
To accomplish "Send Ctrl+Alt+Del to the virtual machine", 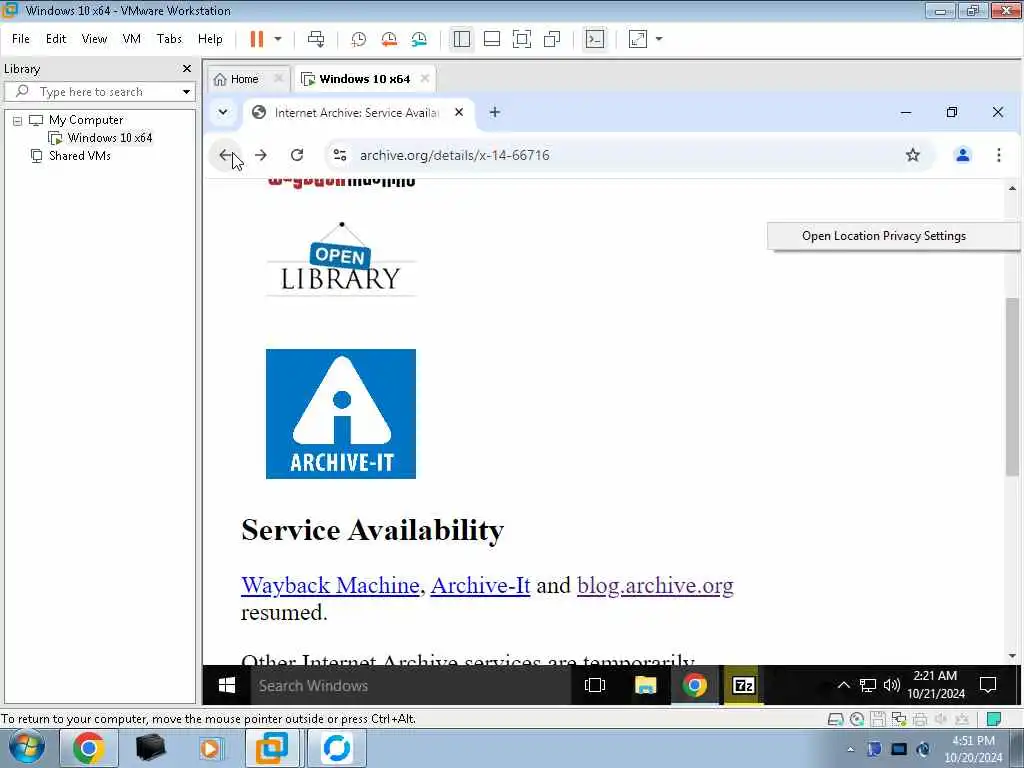I will [316, 39].
